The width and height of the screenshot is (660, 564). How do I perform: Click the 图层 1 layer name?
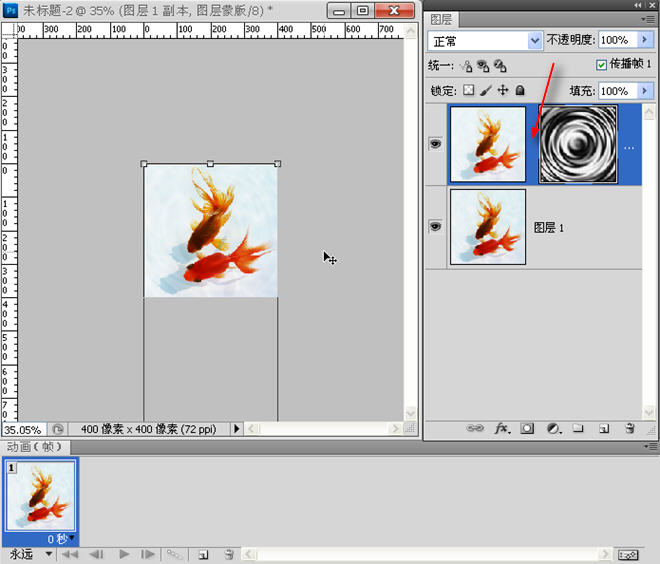[x=548, y=228]
